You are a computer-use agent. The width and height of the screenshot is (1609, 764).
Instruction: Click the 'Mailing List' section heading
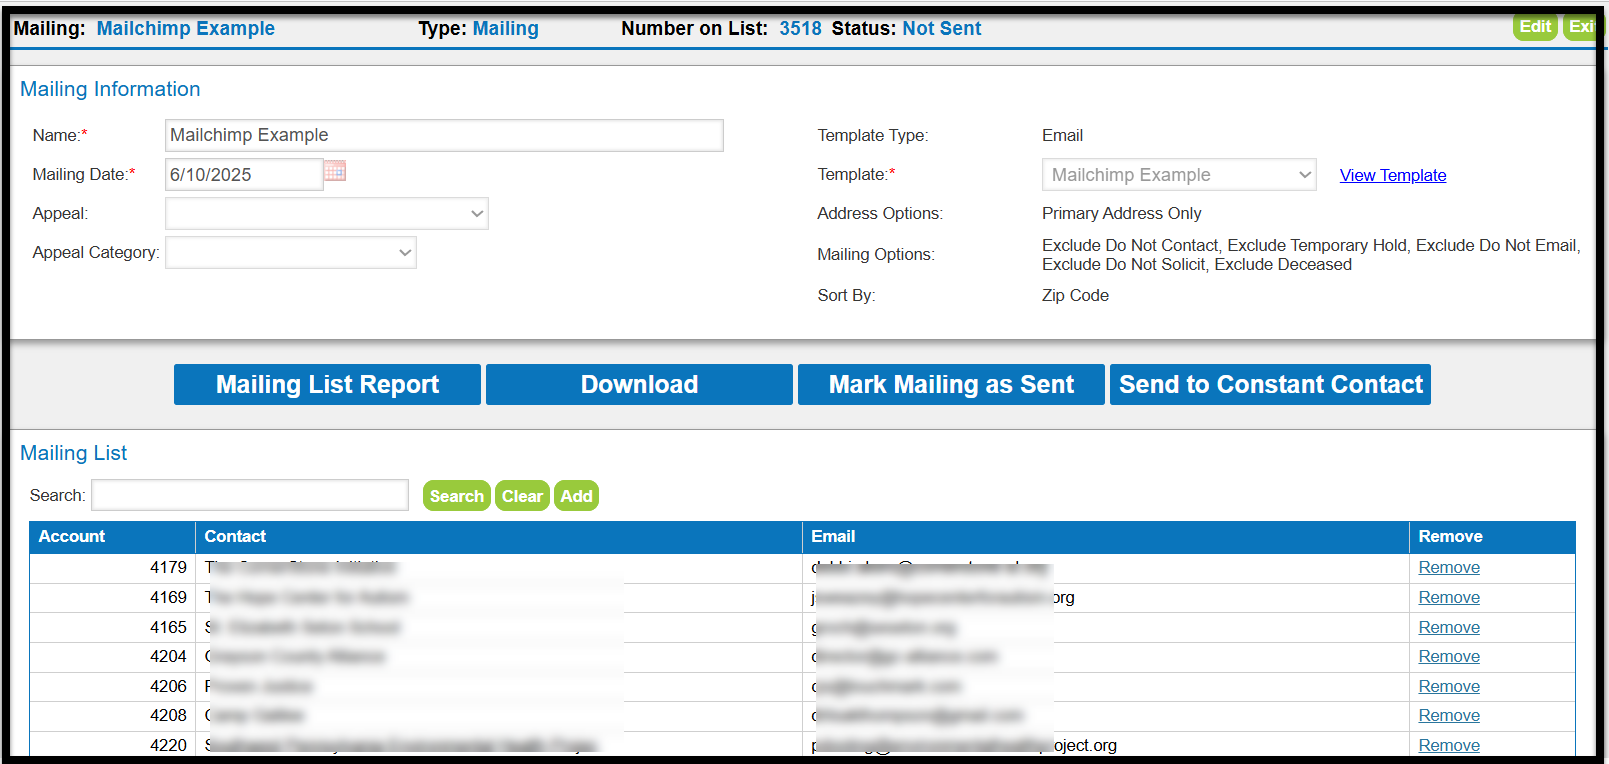(x=74, y=453)
